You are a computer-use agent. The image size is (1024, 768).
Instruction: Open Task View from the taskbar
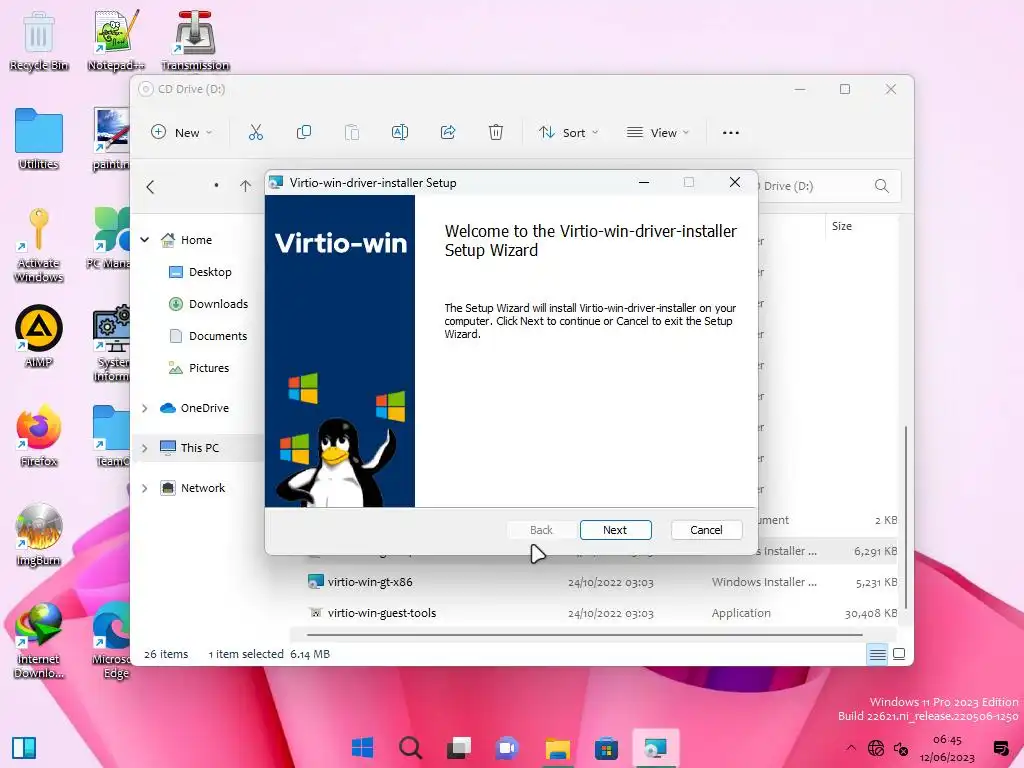[x=459, y=747]
